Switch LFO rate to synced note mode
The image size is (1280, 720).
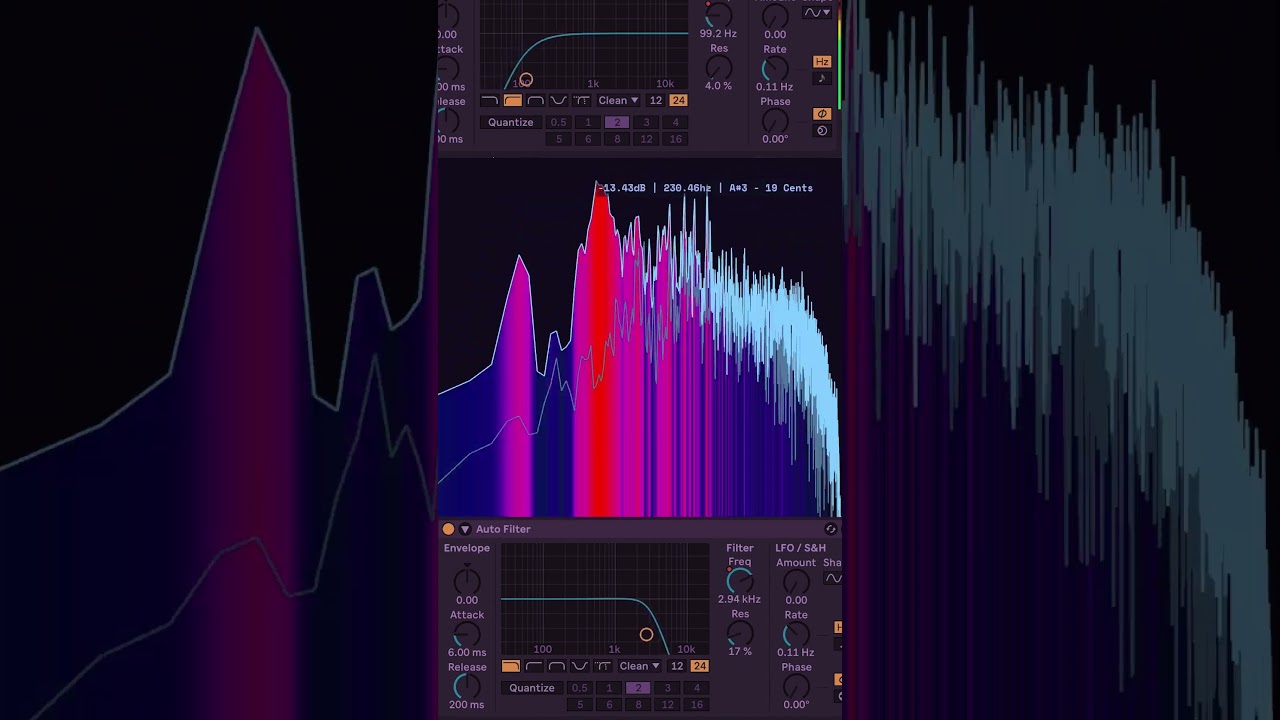point(822,78)
